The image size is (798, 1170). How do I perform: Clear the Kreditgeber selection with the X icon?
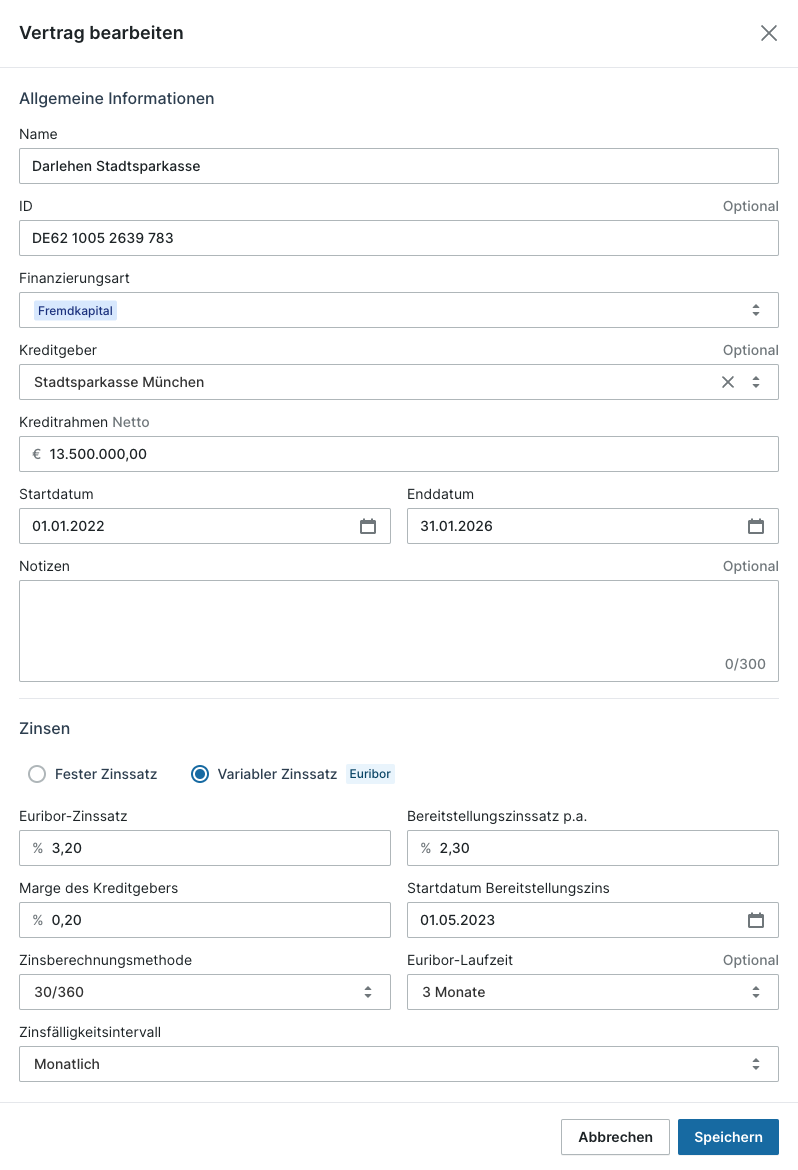(x=728, y=382)
